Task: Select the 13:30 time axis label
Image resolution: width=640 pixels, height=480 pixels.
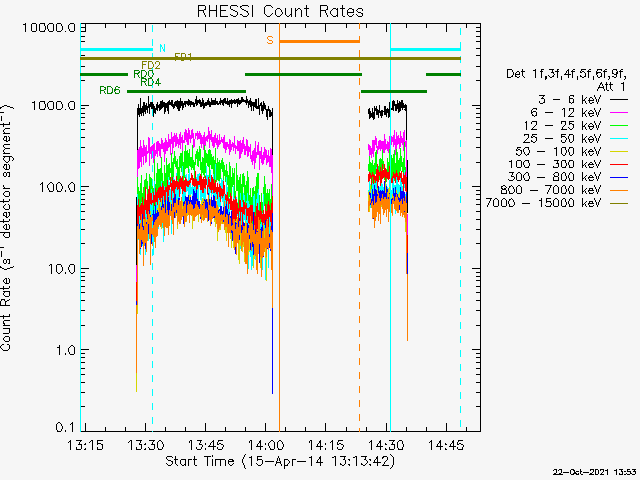Action: coord(145,444)
